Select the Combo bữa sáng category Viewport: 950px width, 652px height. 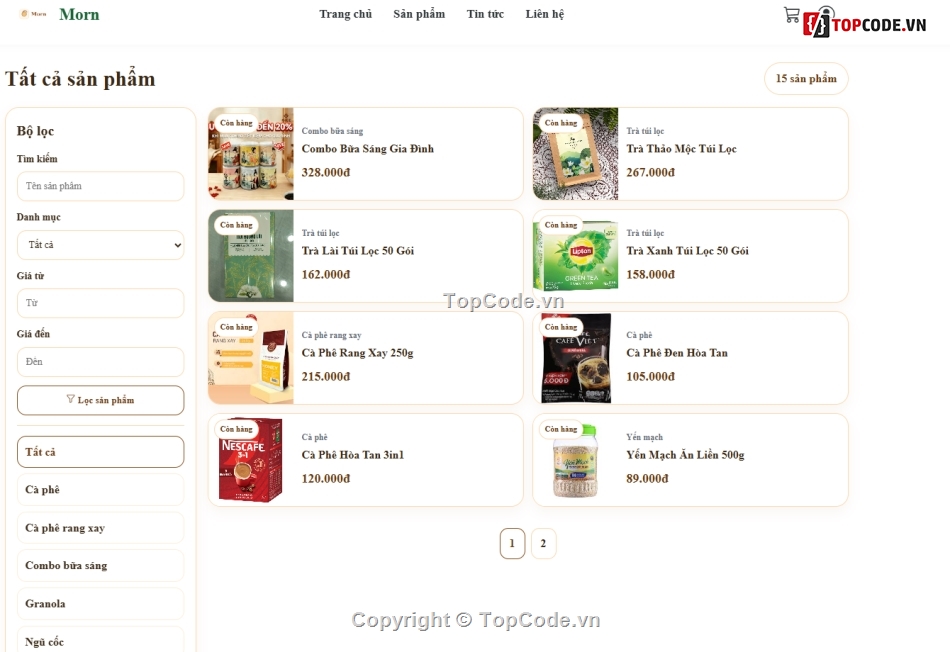(x=101, y=565)
